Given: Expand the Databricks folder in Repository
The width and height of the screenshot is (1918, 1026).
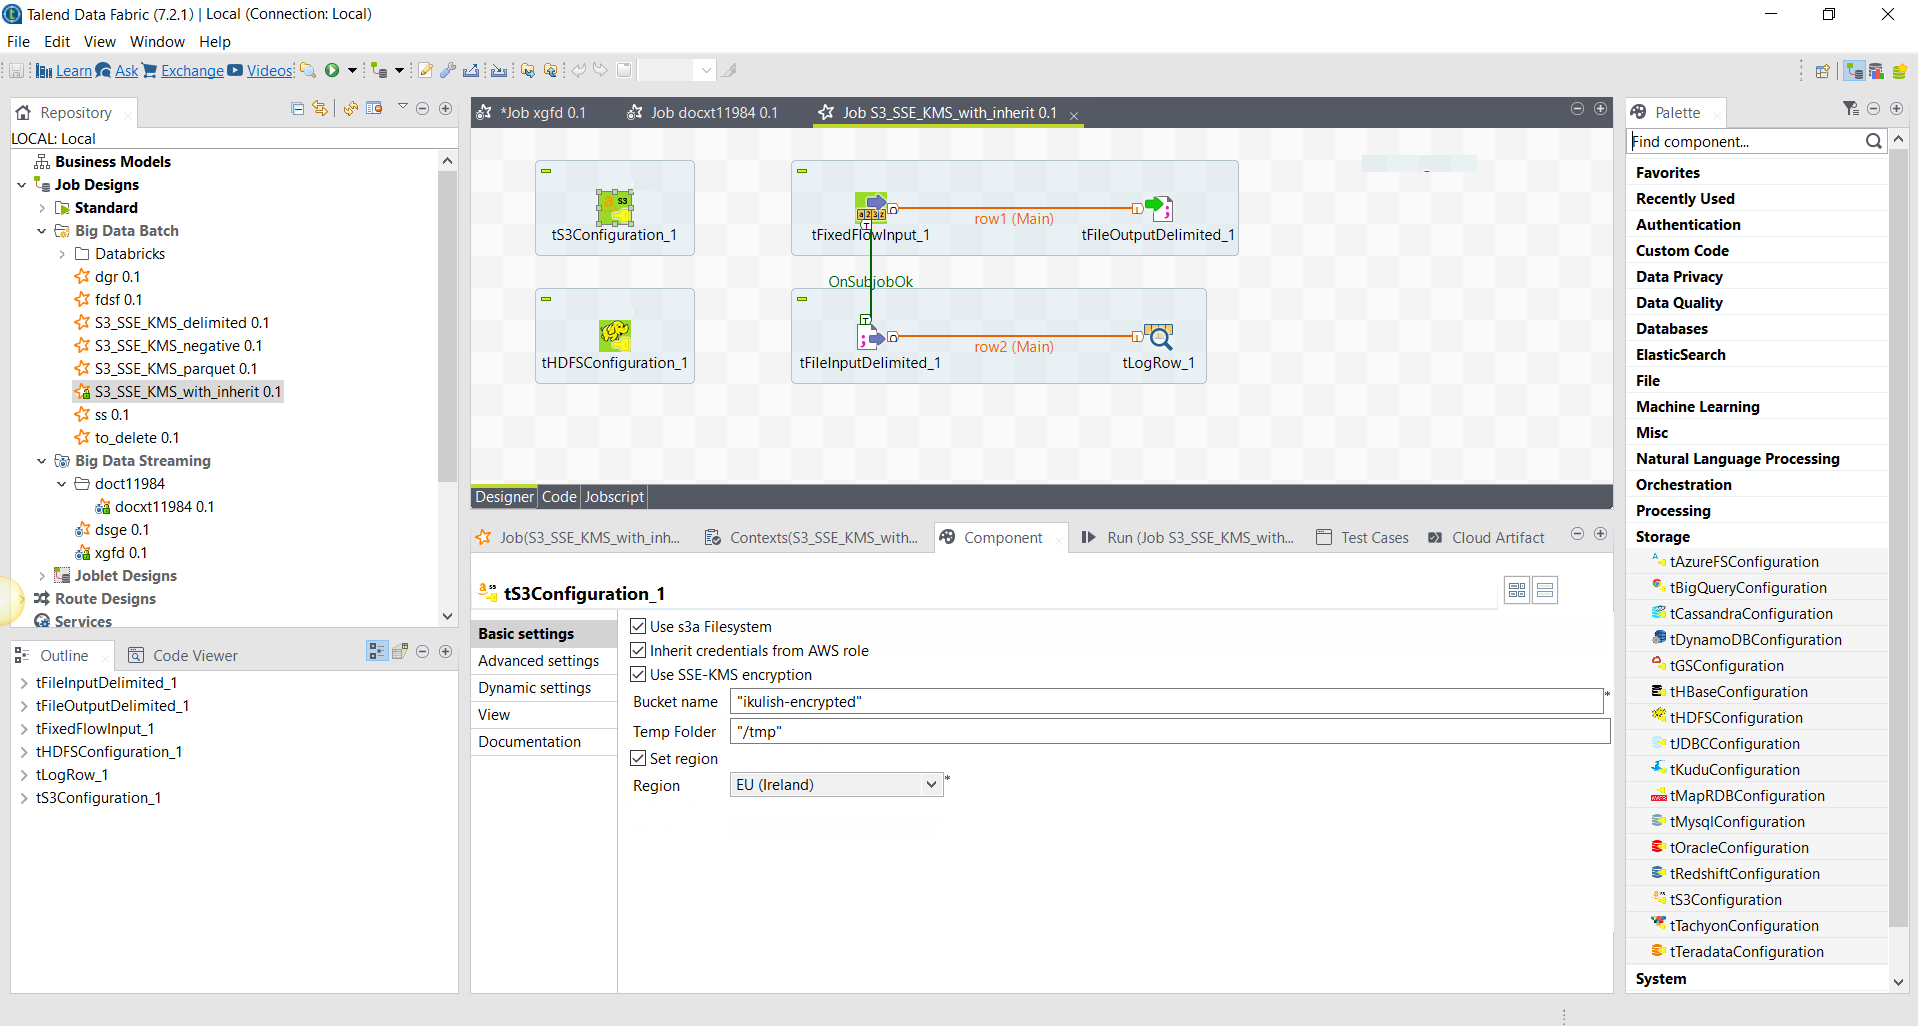Looking at the screenshot, I should coord(62,254).
